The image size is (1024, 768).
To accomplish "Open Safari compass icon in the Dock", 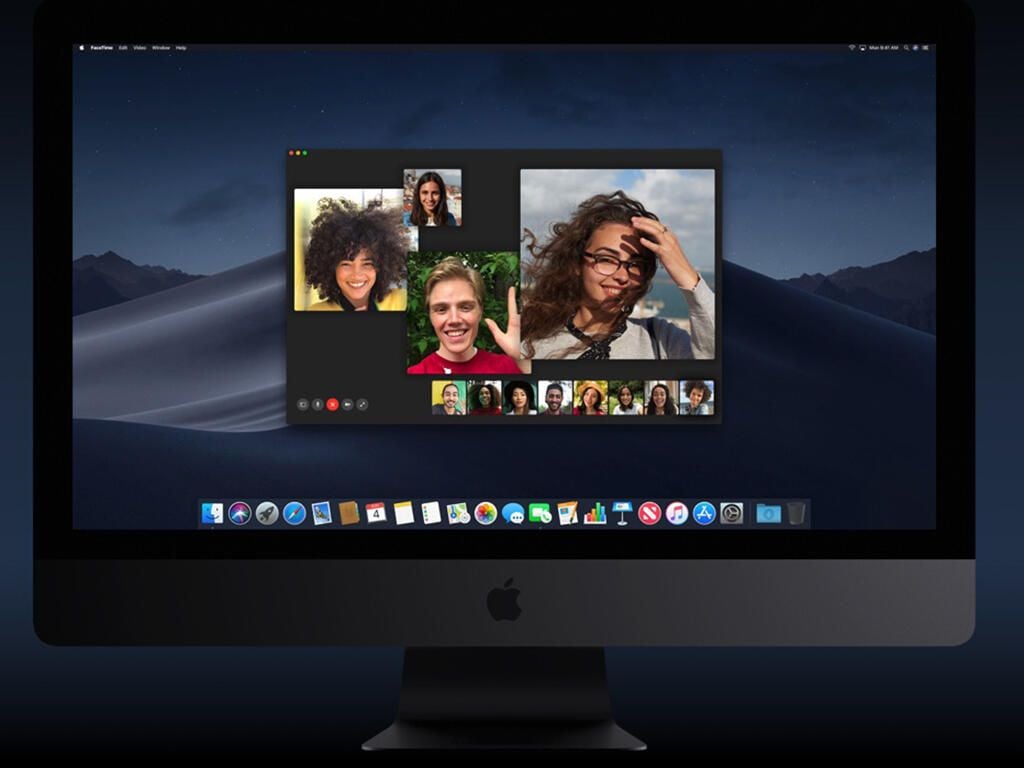I will tap(295, 513).
